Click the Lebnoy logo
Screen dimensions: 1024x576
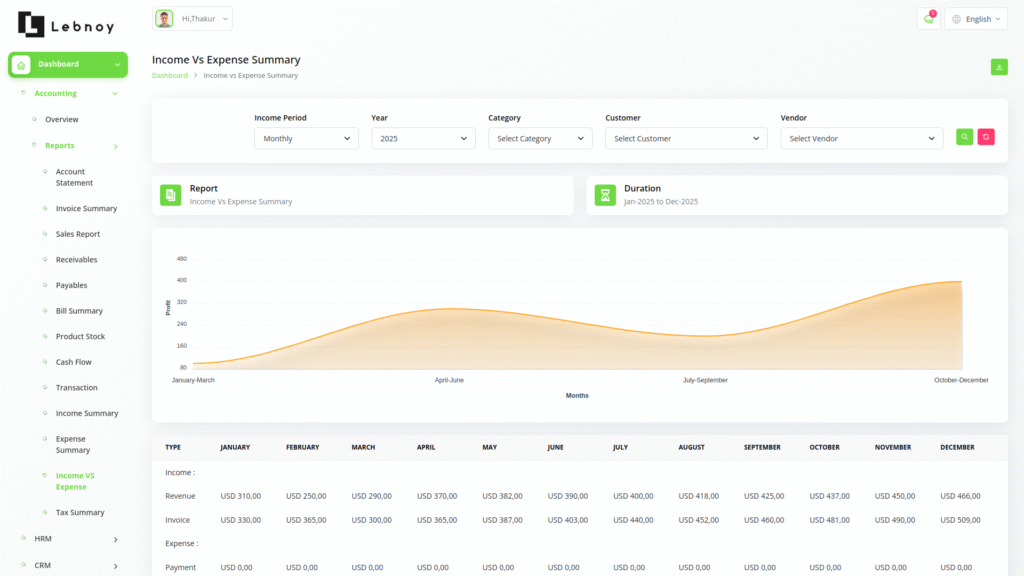pyautogui.click(x=66, y=24)
